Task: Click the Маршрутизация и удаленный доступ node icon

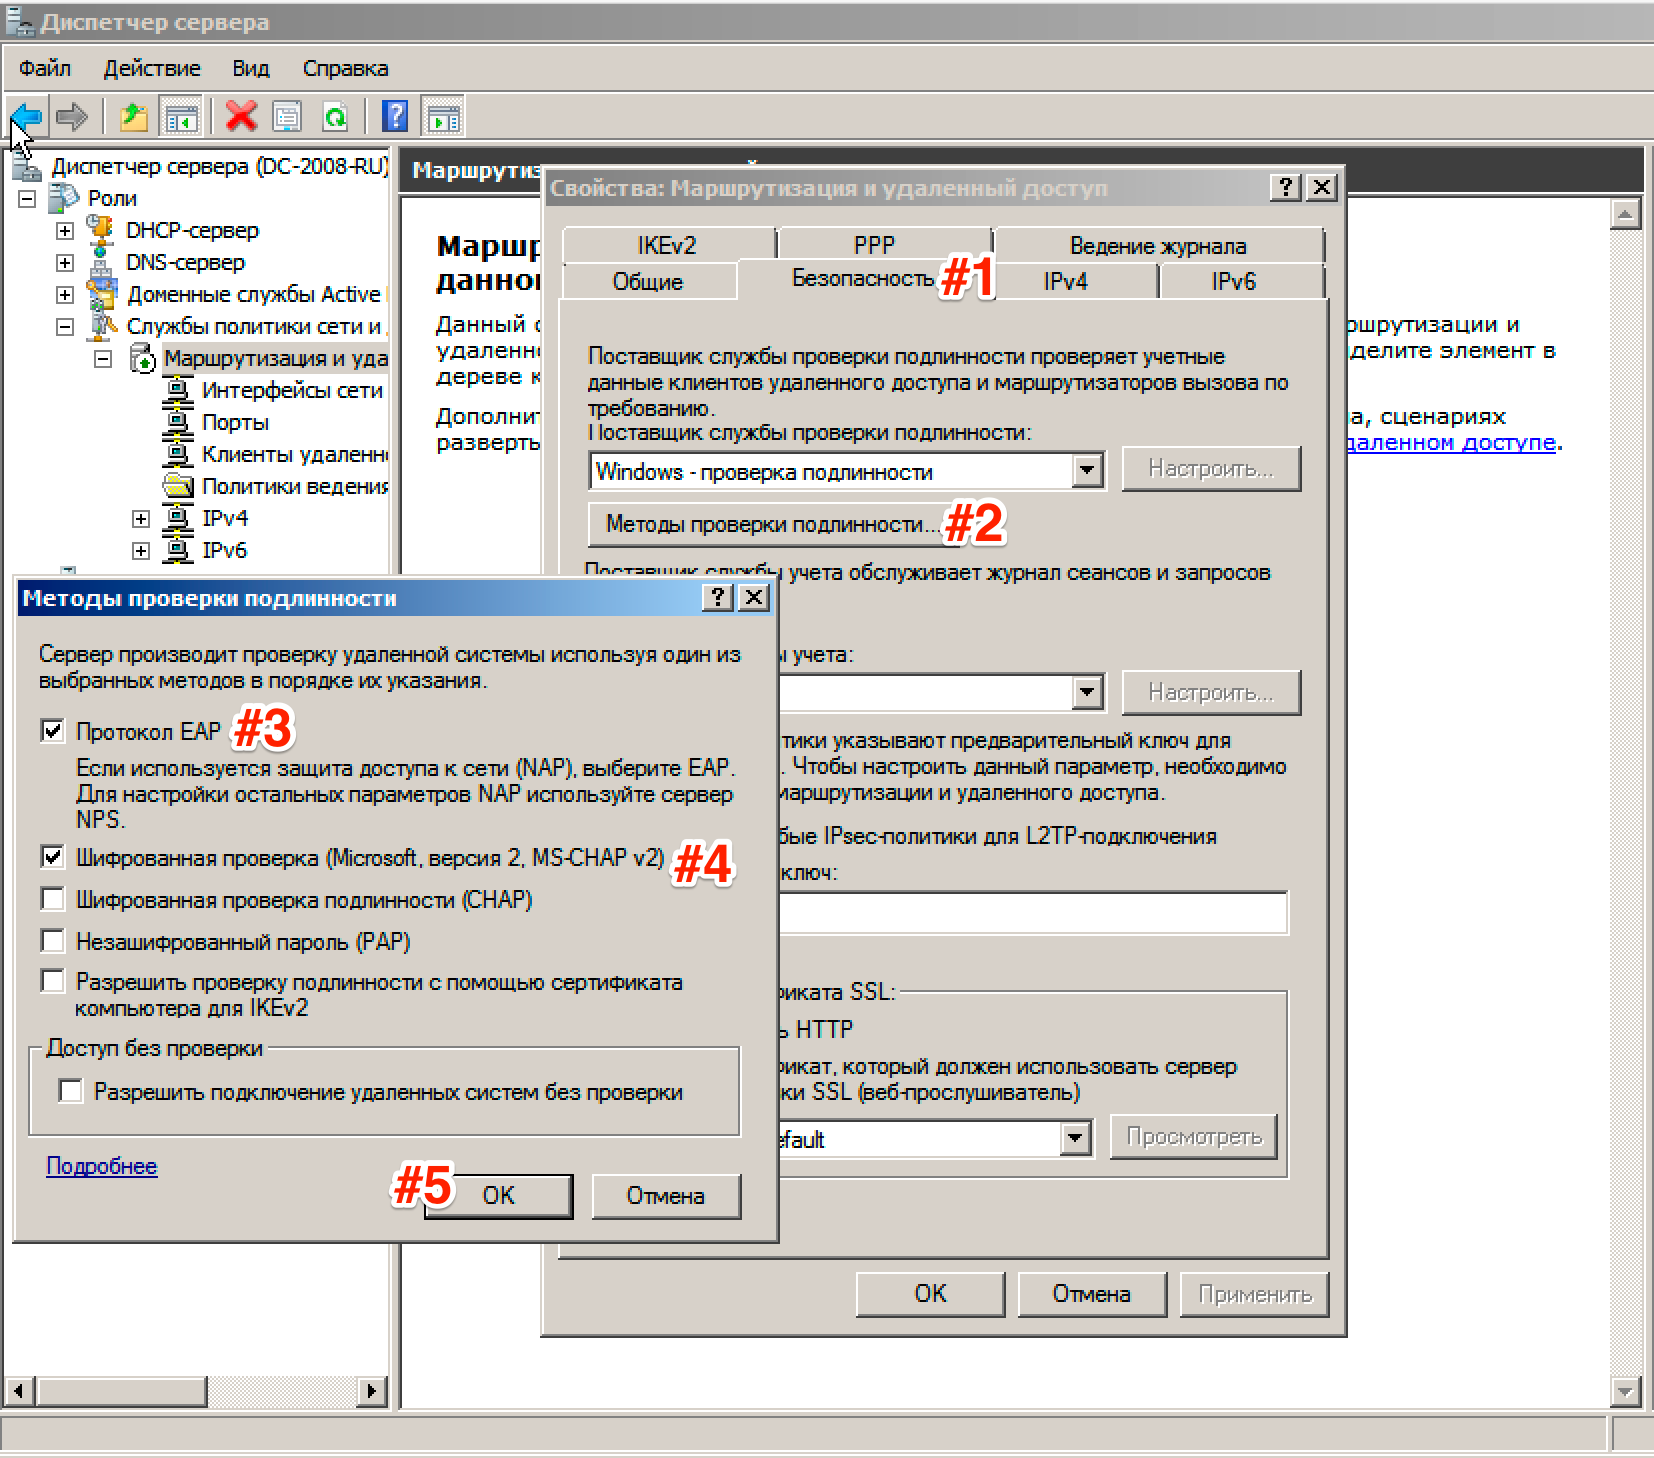Action: 143,358
